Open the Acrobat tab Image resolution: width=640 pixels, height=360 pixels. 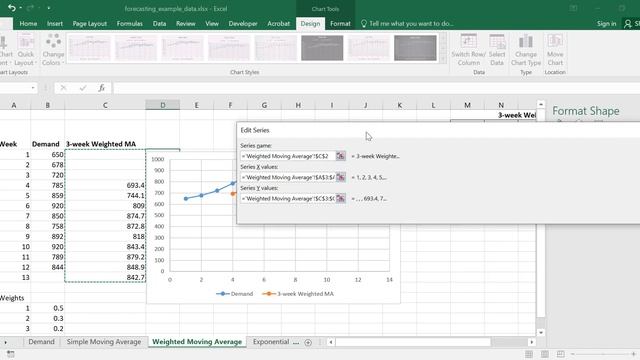[x=278, y=24]
